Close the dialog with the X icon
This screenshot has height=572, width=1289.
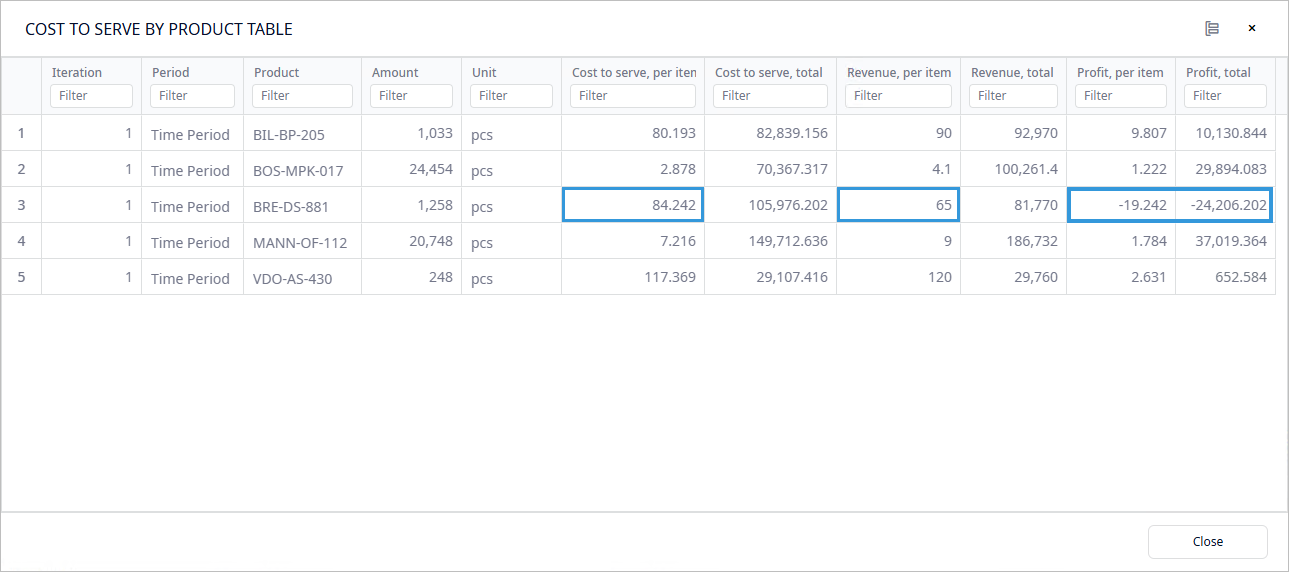[x=1251, y=28]
